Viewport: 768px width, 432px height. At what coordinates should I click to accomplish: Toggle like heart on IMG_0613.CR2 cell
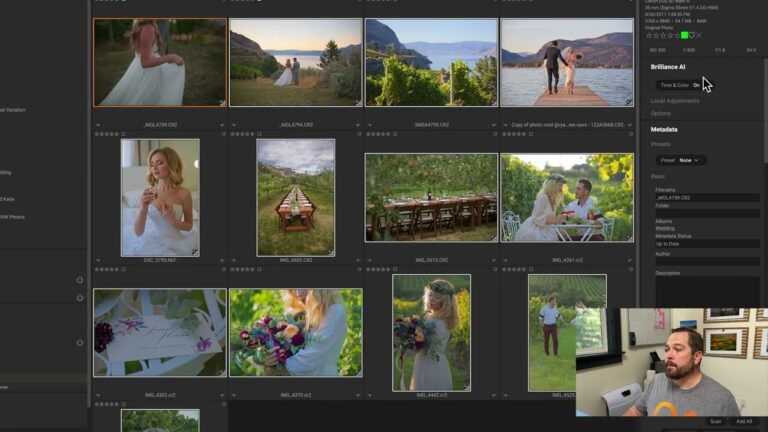click(x=495, y=134)
